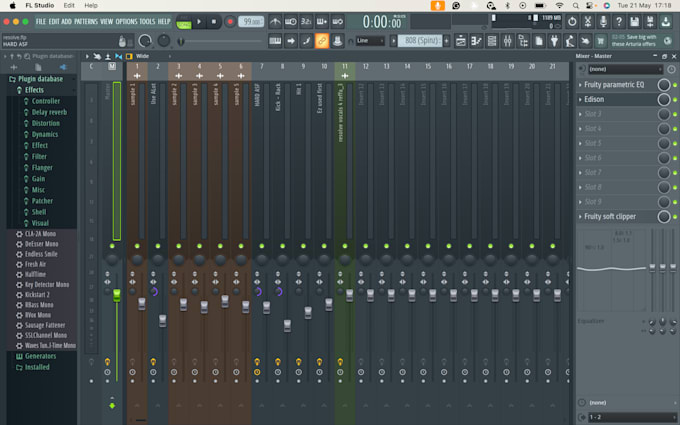
Task: Open the undo history icon
Action: [x=572, y=21]
